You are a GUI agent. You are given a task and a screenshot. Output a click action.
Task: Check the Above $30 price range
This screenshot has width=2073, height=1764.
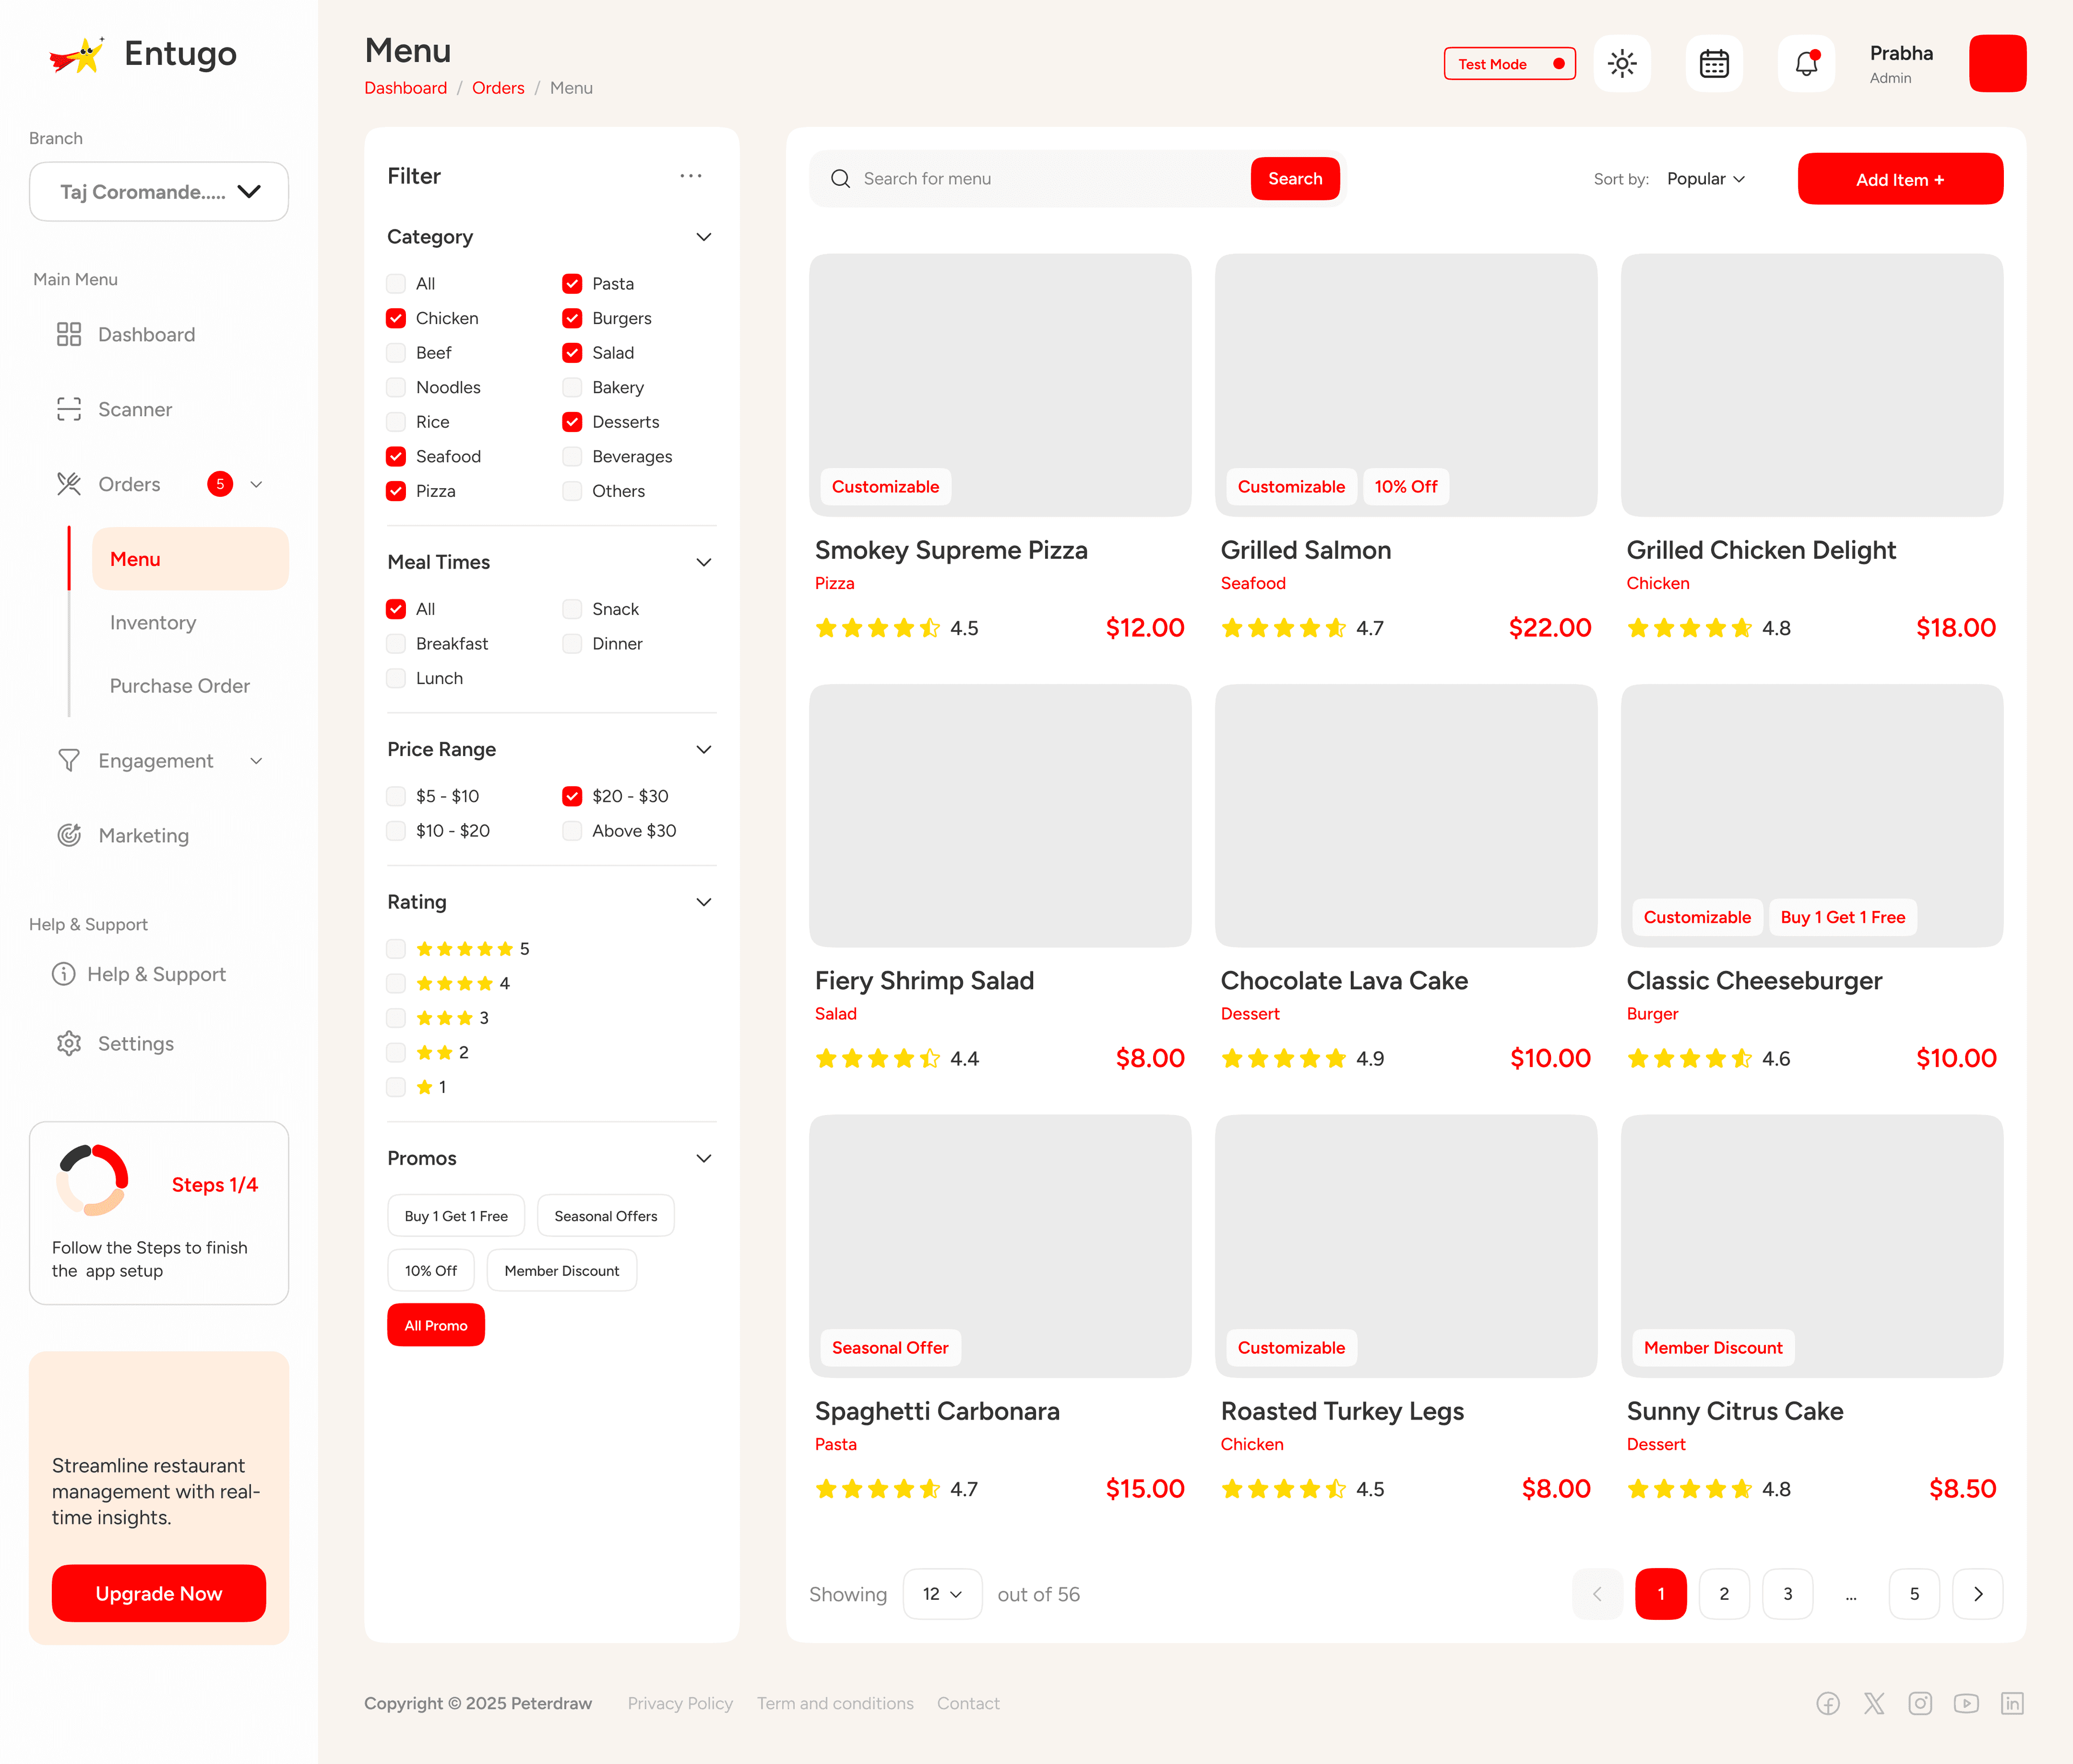click(x=572, y=831)
